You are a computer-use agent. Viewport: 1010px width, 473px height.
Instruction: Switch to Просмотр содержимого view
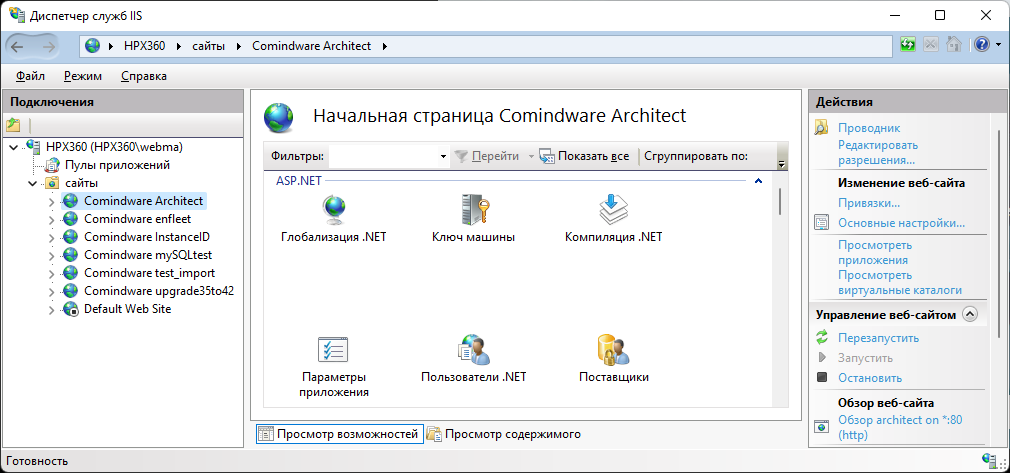504,434
